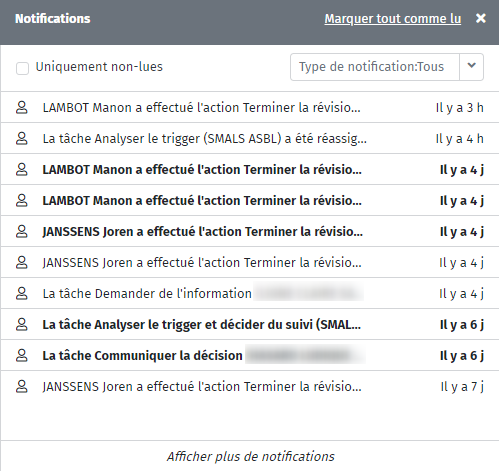Open LAMBOT Manon notification from 3 h ago
This screenshot has height=471, width=499.
click(x=250, y=107)
